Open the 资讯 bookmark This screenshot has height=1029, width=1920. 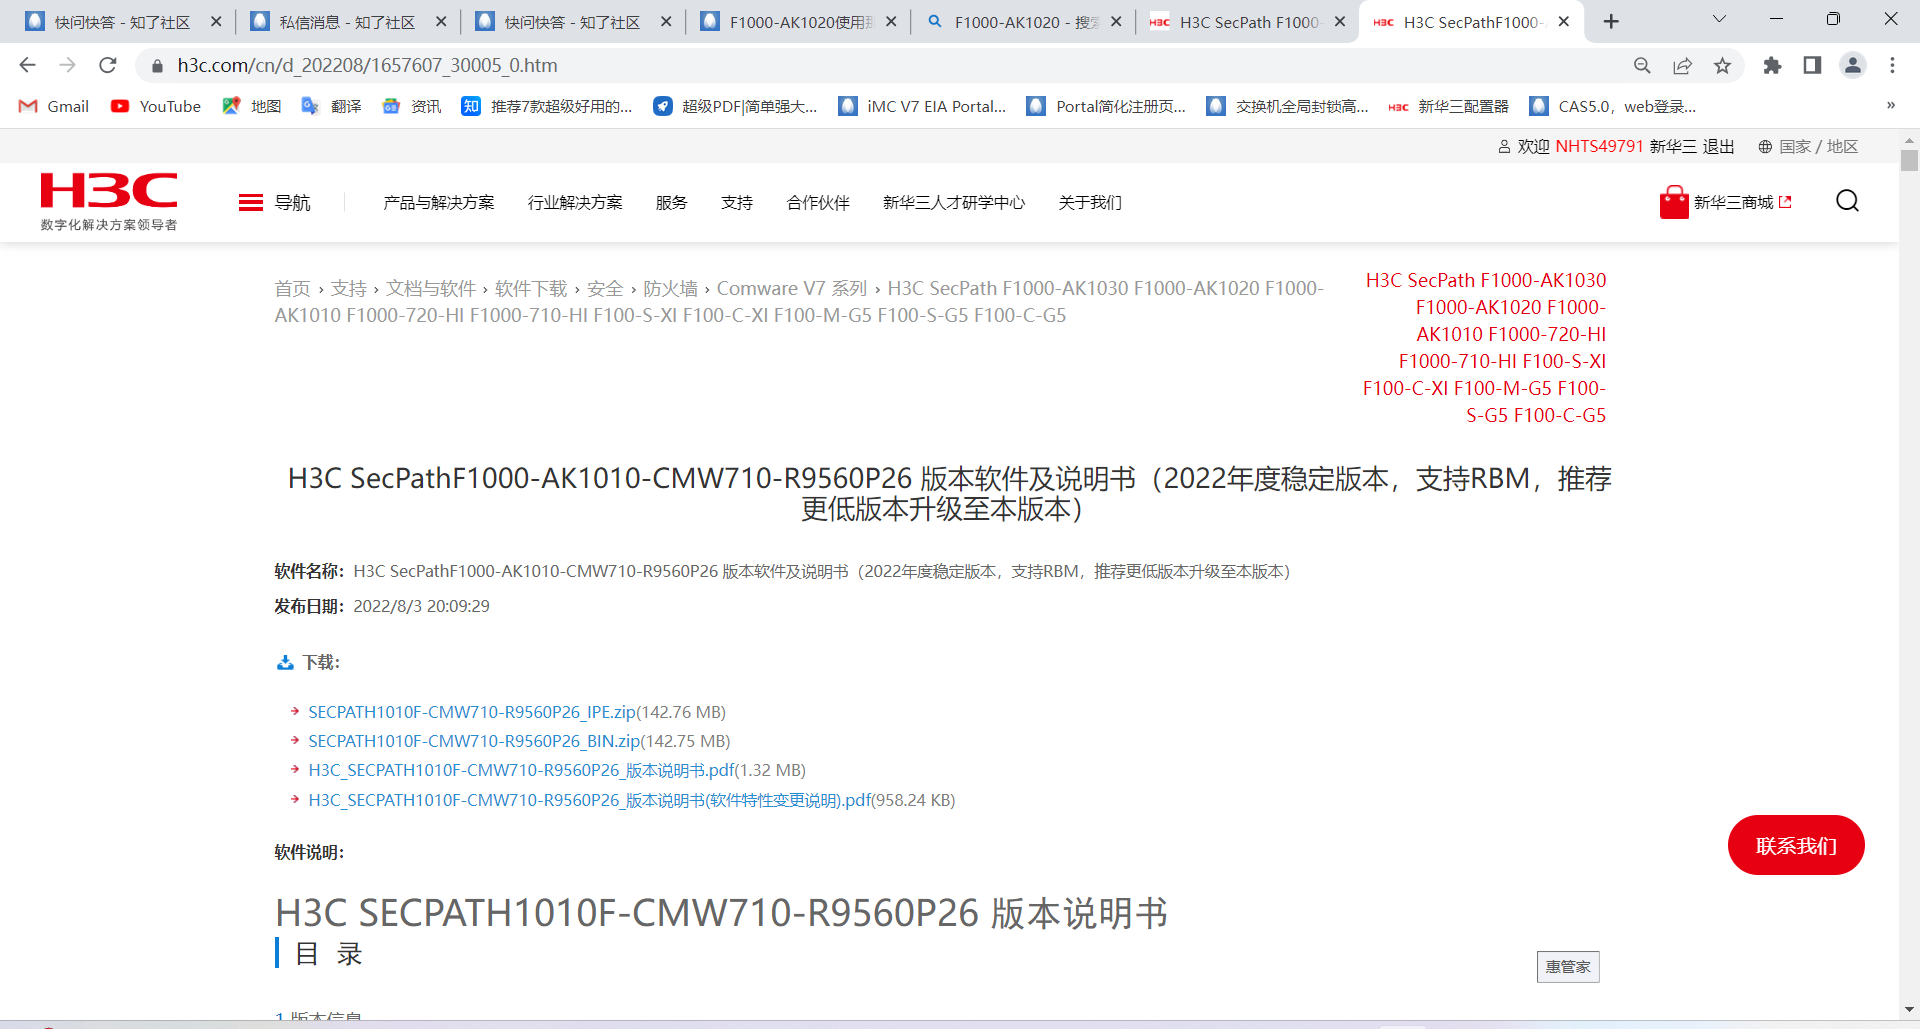click(x=412, y=106)
